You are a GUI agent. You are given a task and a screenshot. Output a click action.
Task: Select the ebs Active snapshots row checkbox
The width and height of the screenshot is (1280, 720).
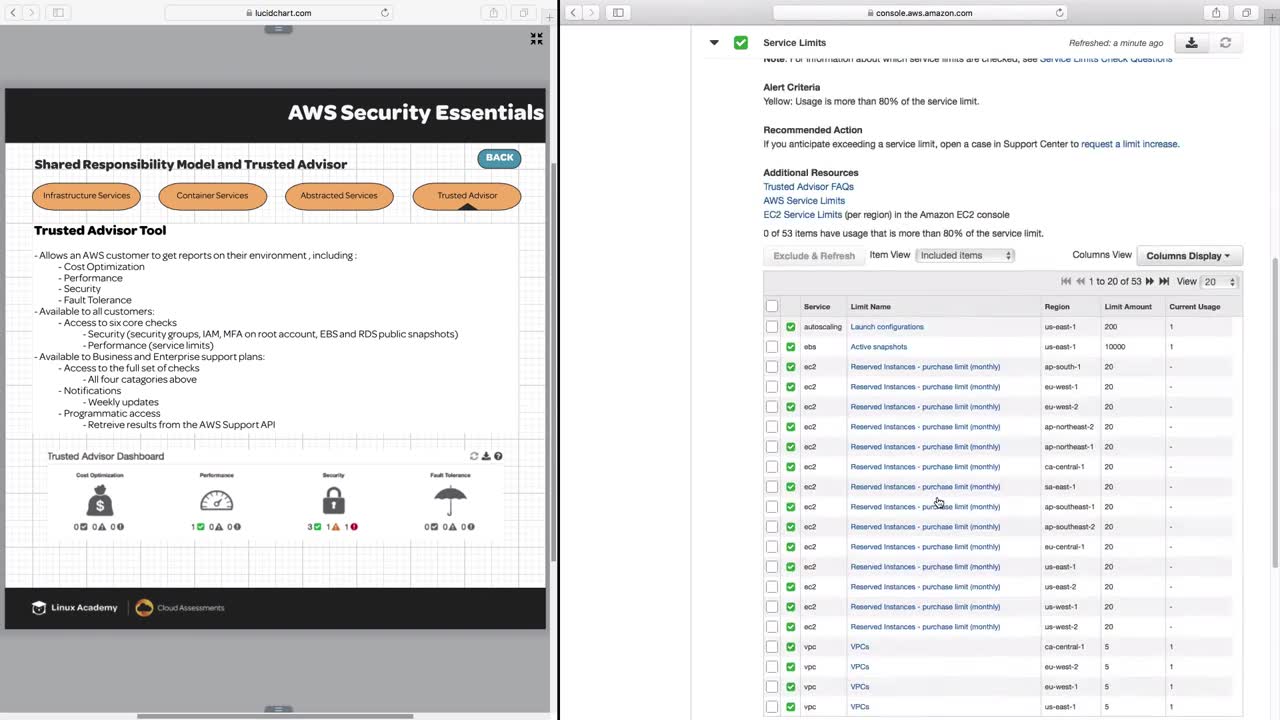click(x=772, y=347)
